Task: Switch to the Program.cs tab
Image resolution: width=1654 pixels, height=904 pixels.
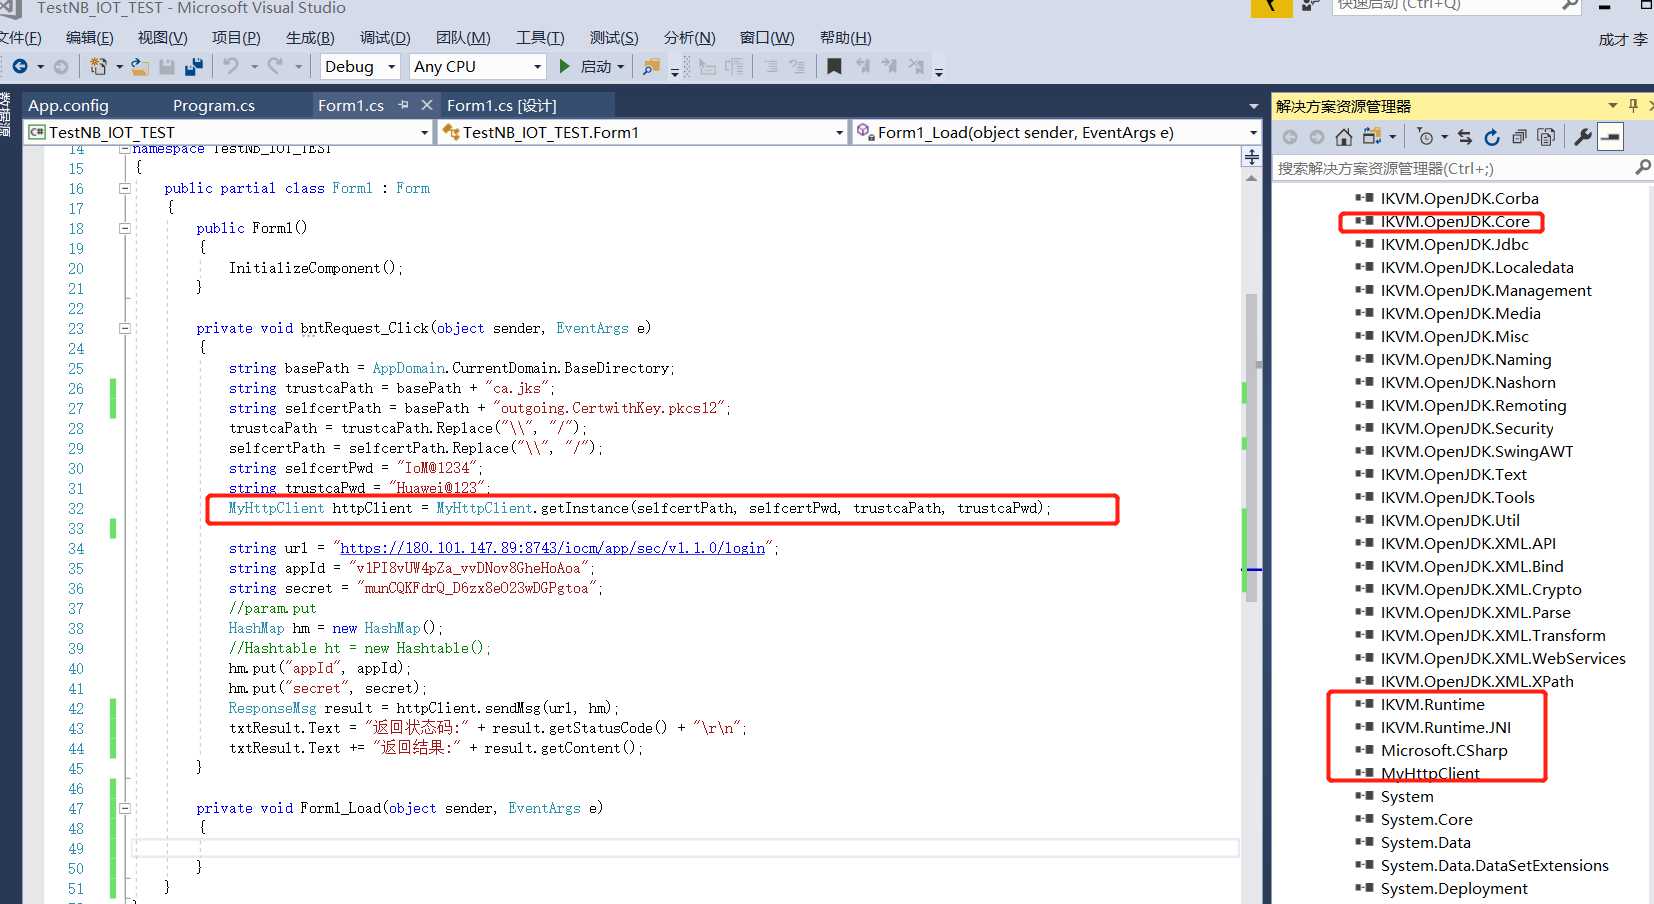Action: point(214,105)
